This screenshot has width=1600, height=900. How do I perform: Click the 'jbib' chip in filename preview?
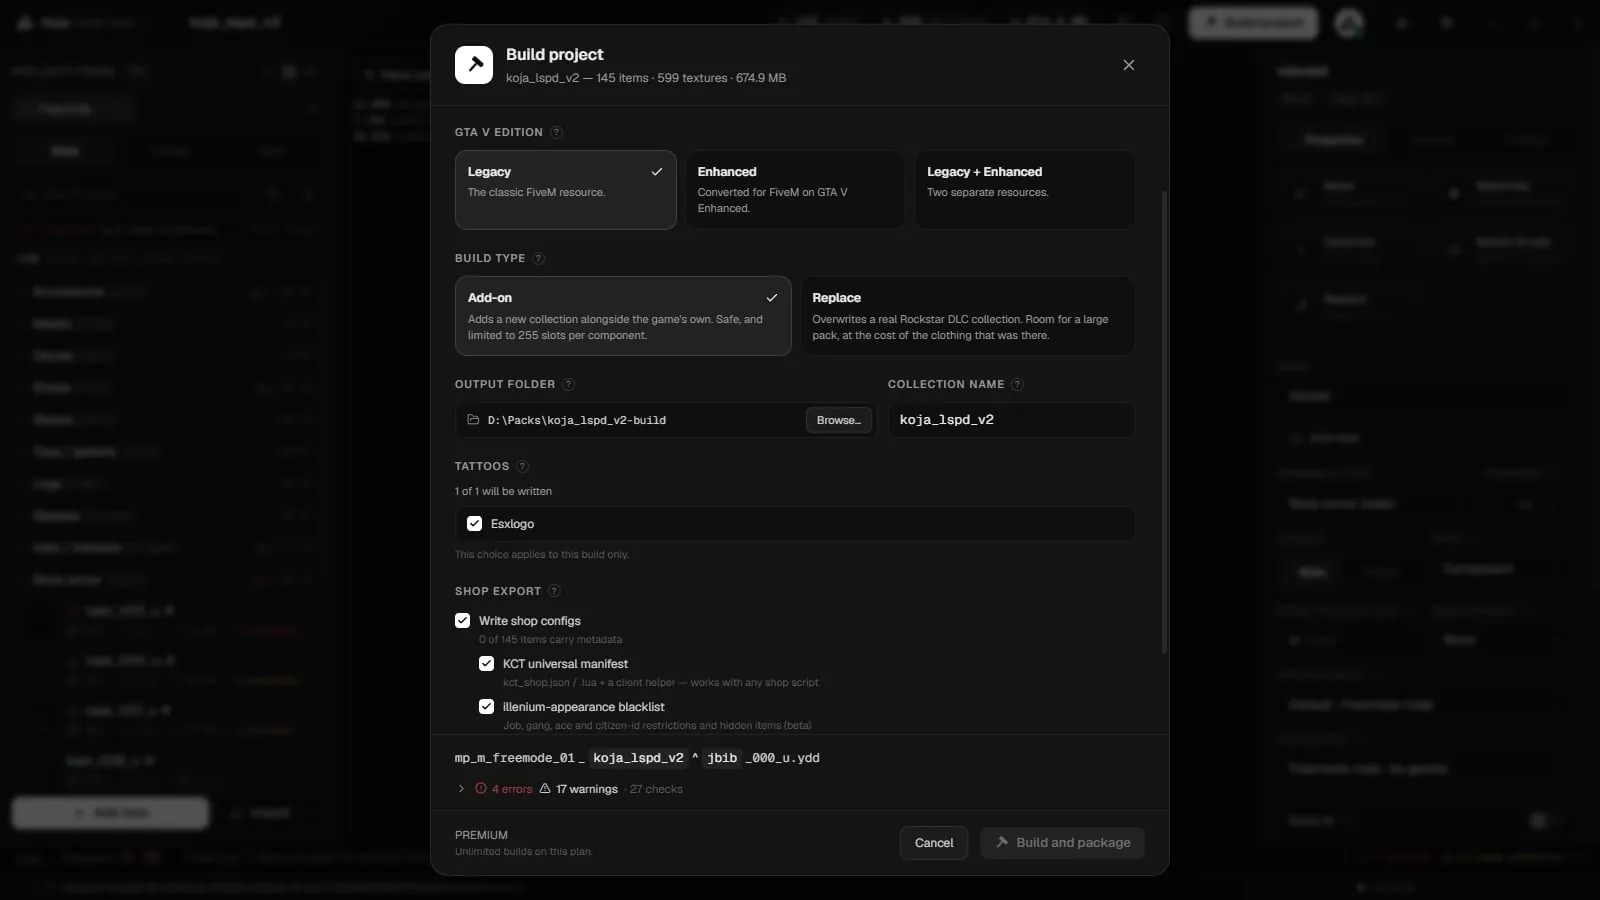[x=722, y=758]
